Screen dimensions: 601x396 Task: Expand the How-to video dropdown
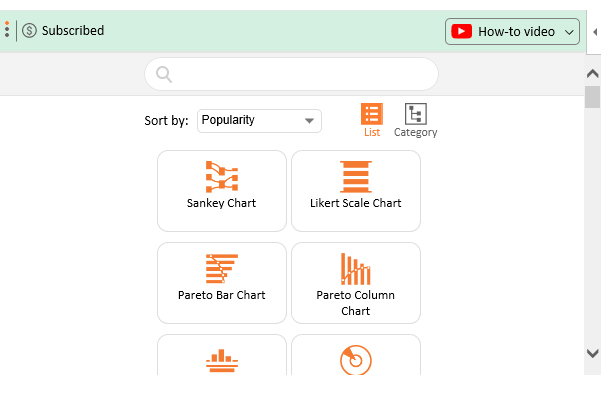tap(512, 31)
